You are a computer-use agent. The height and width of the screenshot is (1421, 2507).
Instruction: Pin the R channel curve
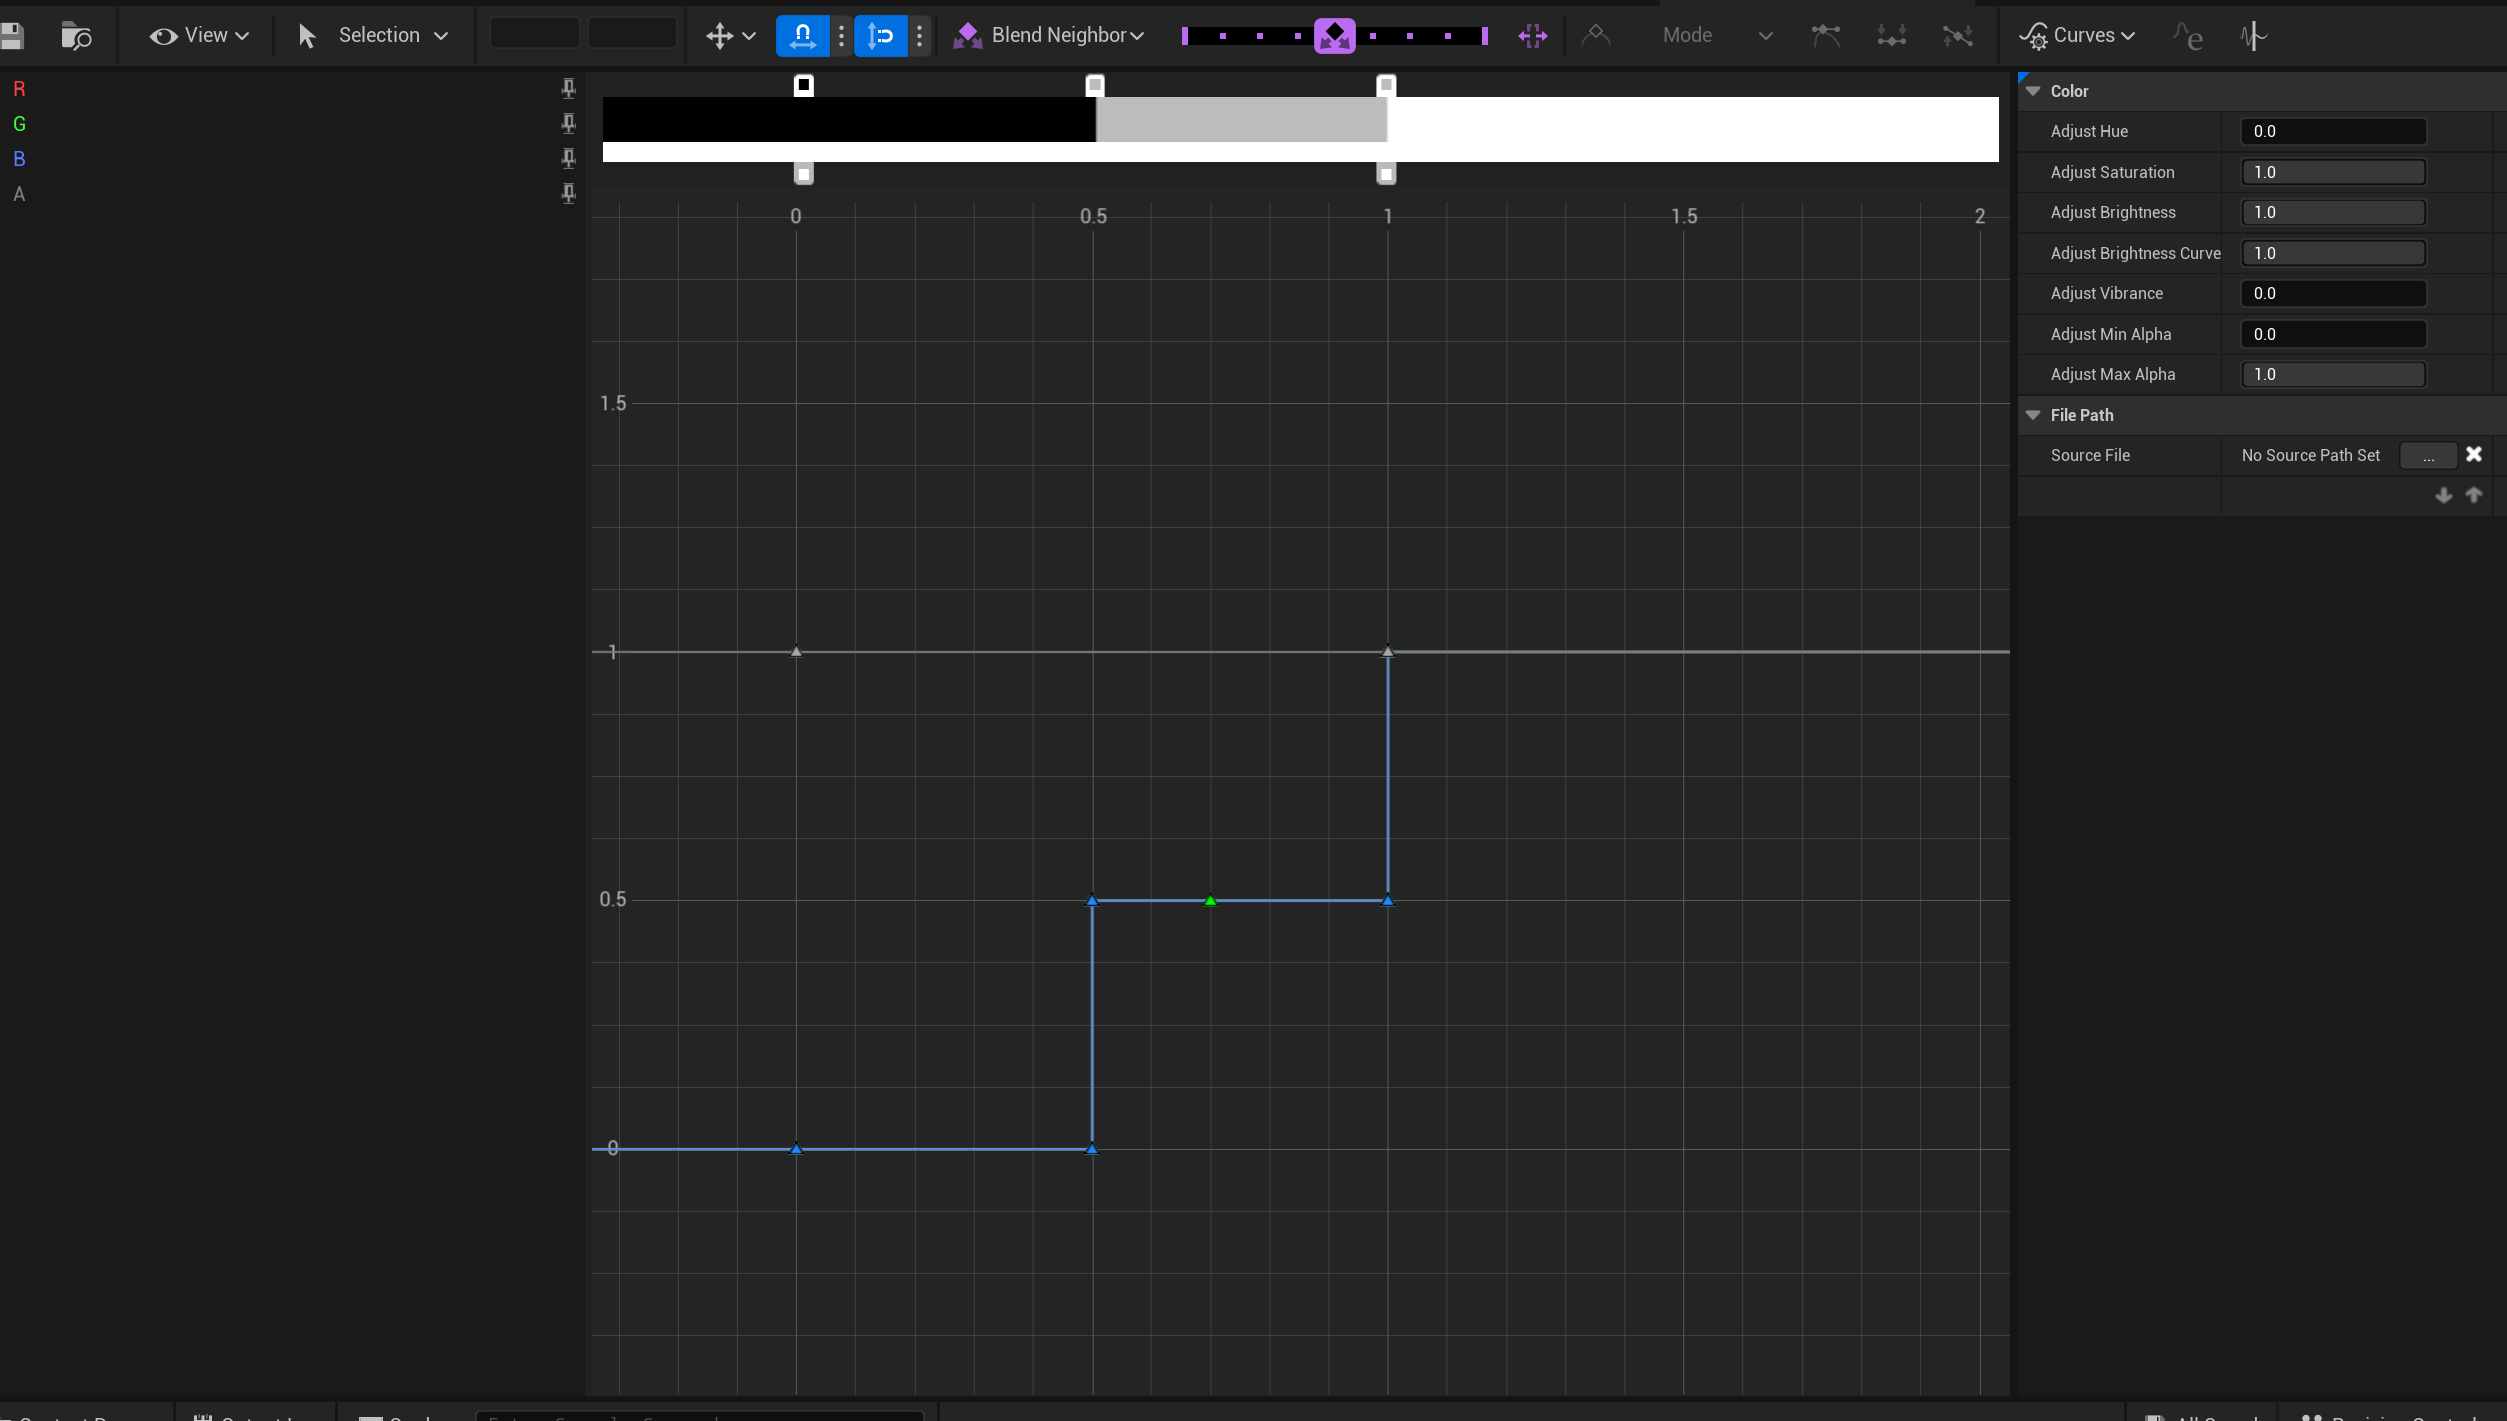pos(568,89)
